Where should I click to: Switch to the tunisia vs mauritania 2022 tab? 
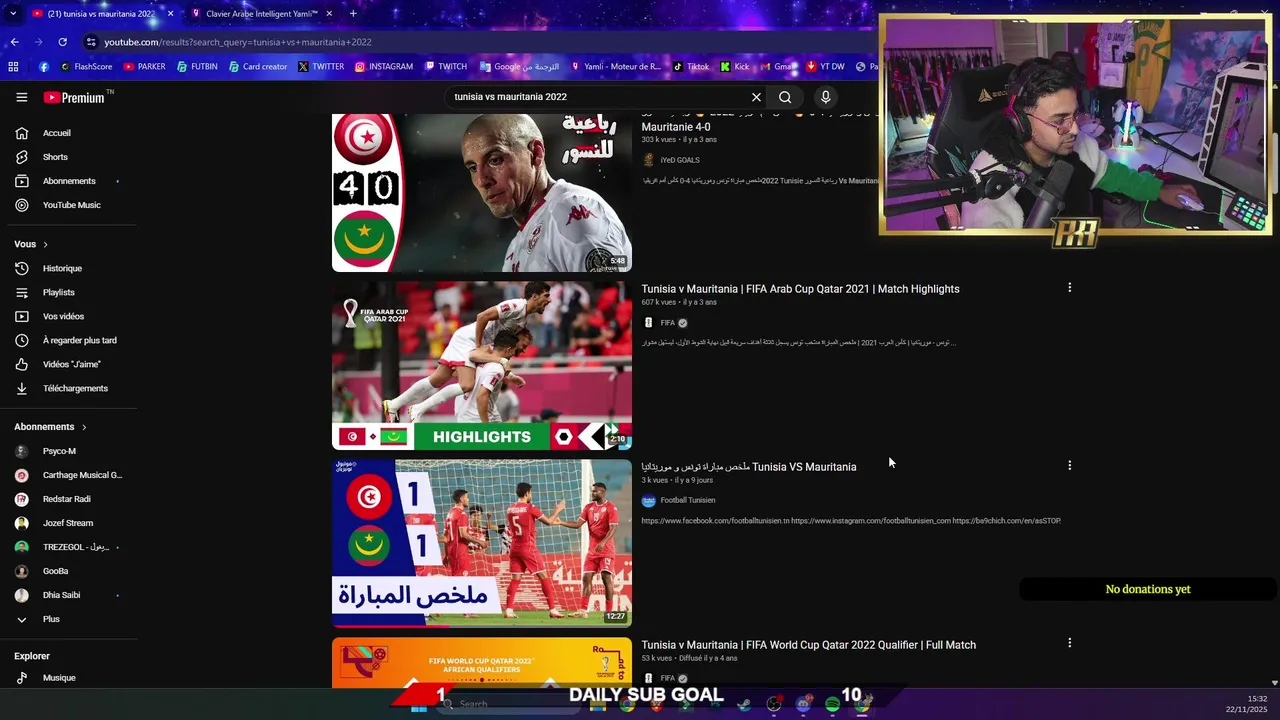(x=102, y=14)
